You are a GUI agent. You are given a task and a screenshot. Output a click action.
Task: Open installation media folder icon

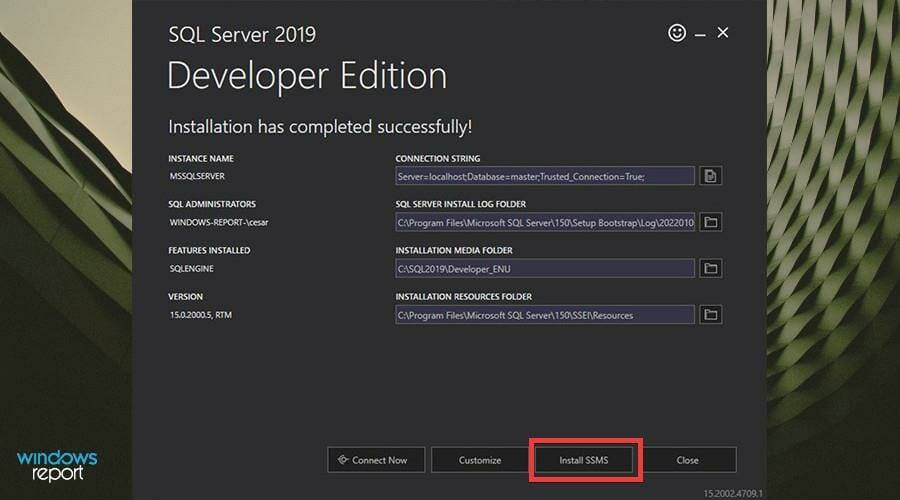click(711, 268)
